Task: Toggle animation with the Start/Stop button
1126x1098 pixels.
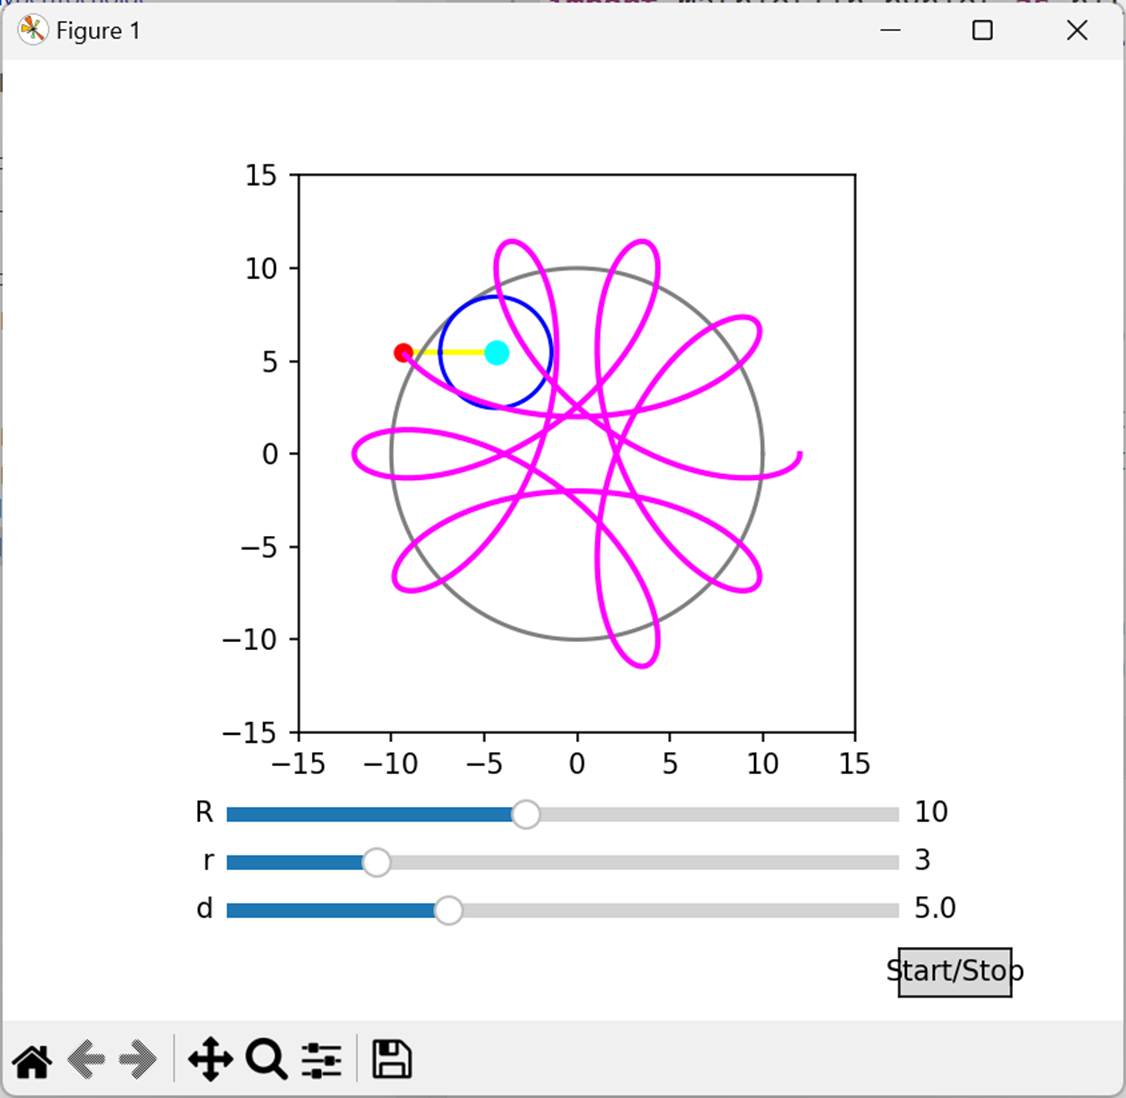Action: pyautogui.click(x=954, y=972)
